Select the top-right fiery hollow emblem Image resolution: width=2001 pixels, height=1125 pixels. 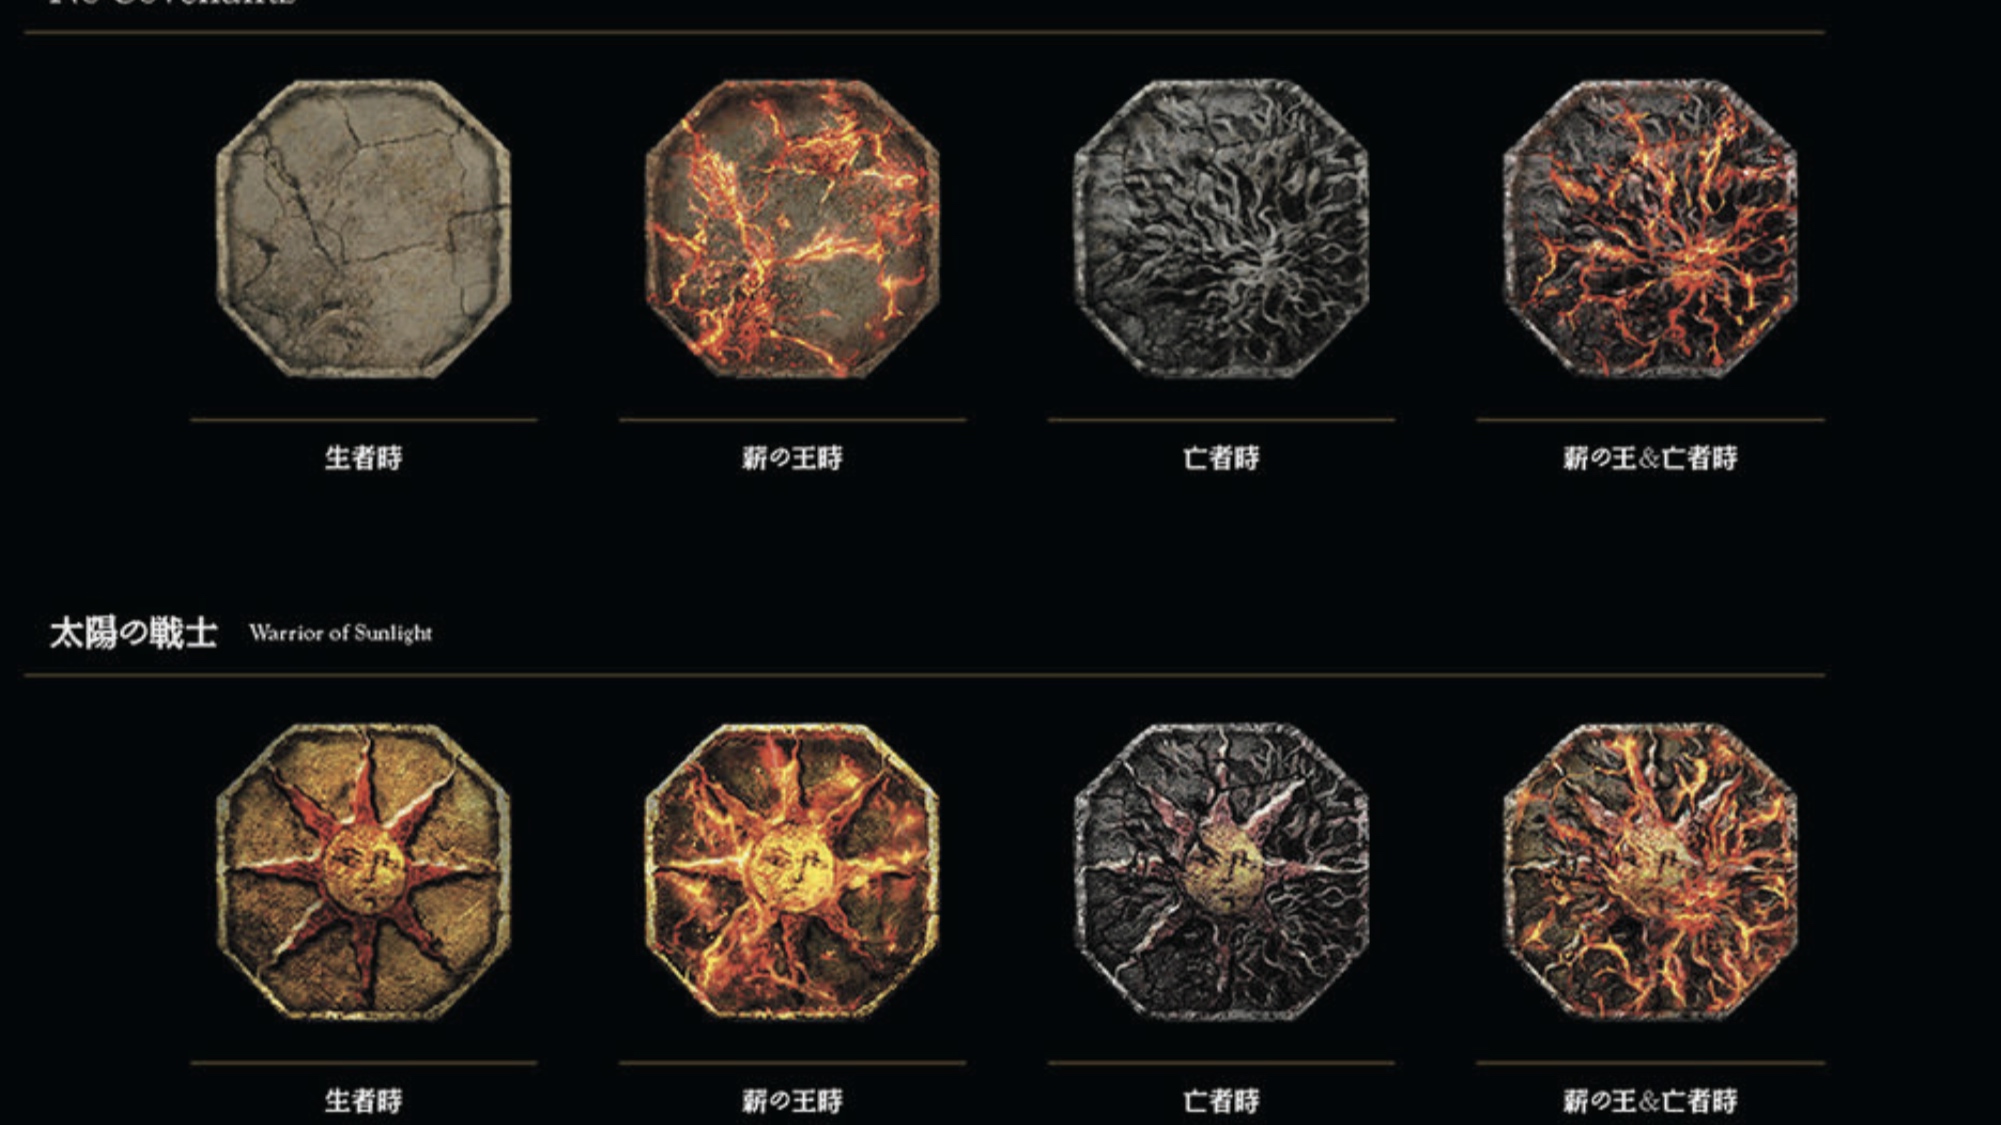[x=1650, y=229]
